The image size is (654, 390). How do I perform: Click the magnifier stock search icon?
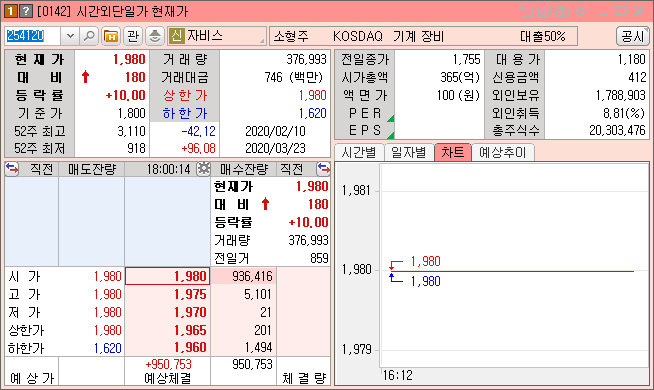(x=89, y=36)
